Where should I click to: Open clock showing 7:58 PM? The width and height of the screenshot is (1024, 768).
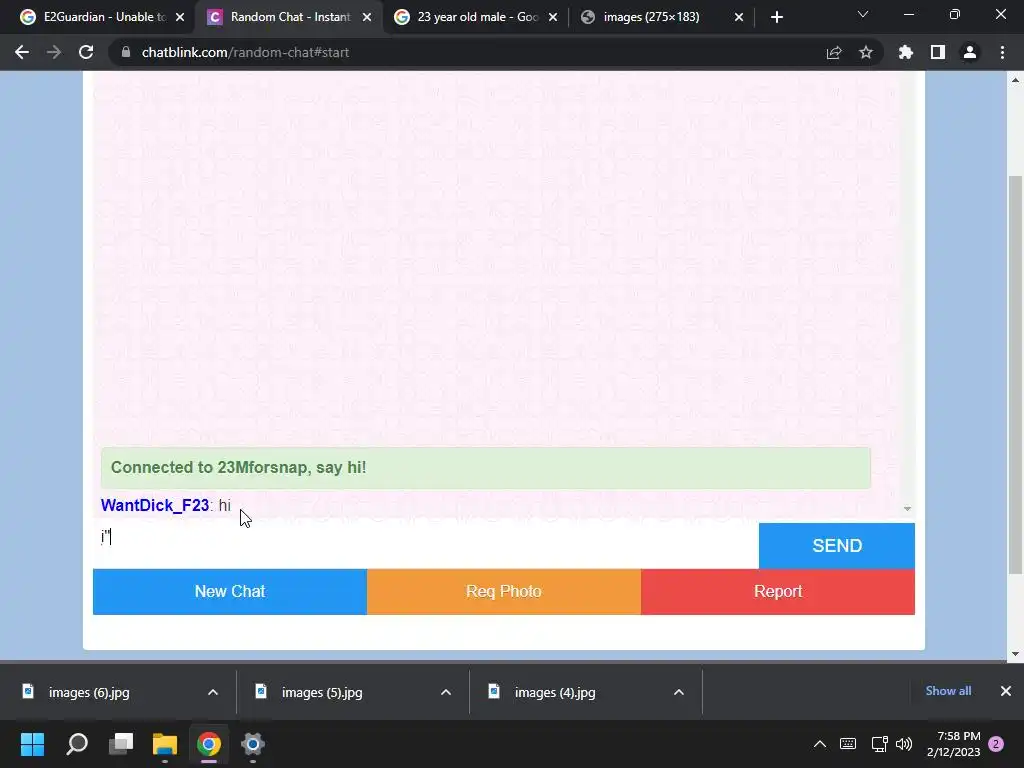953,744
